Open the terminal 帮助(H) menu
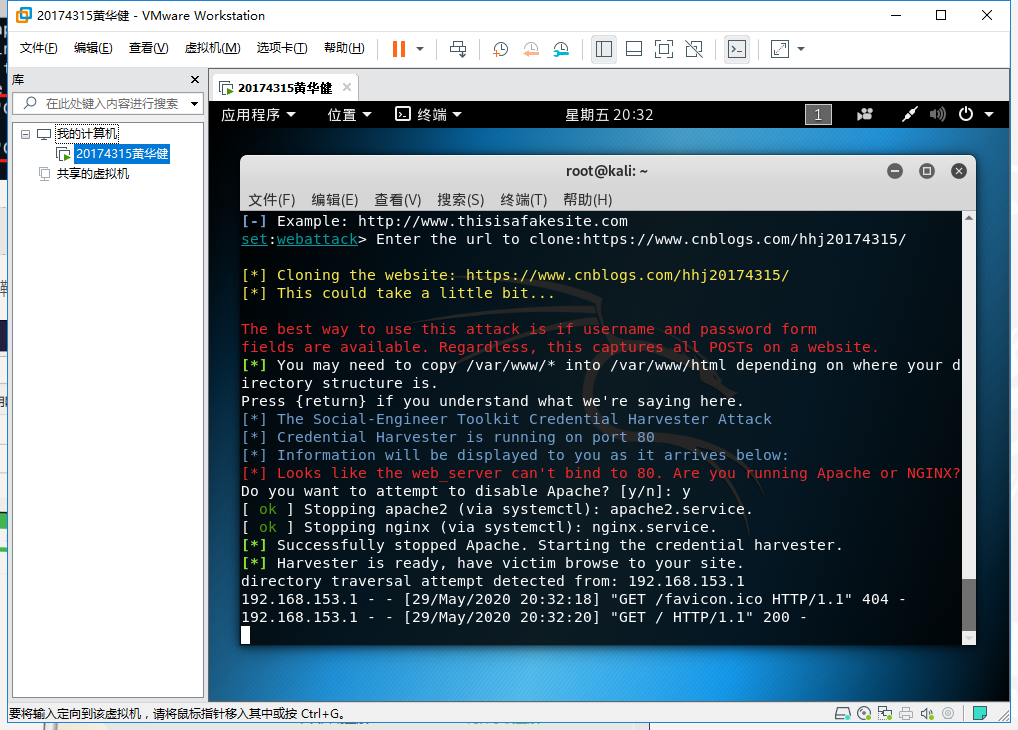 [x=587, y=199]
